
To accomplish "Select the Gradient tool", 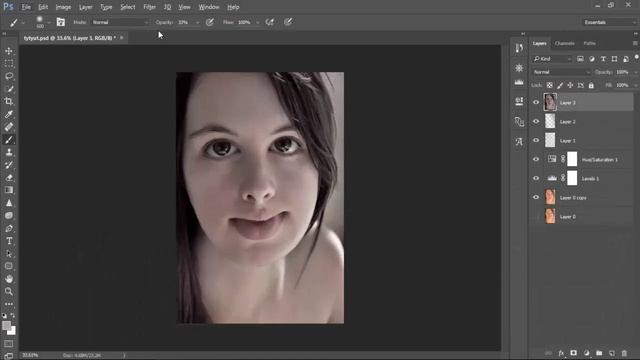I will click(9, 190).
